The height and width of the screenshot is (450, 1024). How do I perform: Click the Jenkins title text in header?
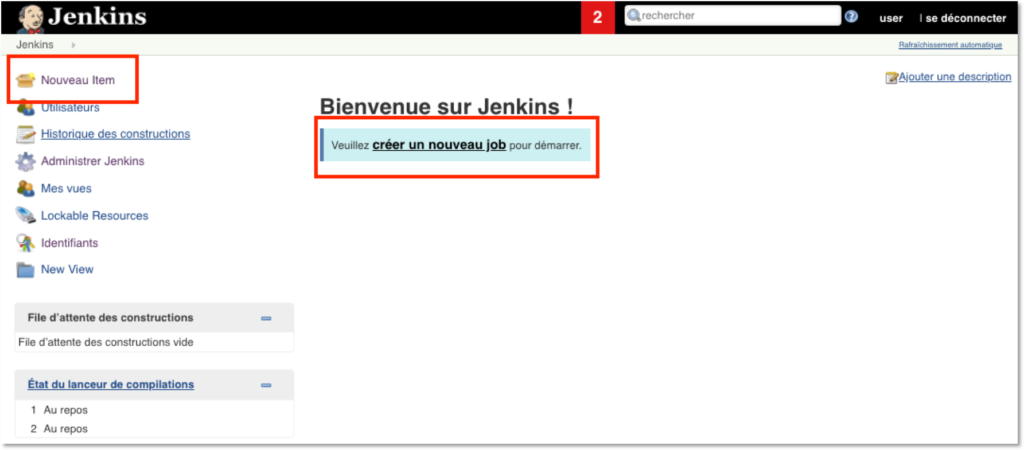point(97,18)
